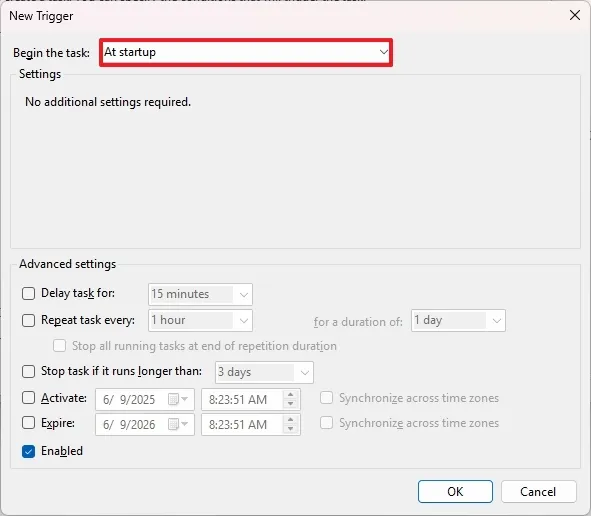Uncheck the Enabled checkbox
The image size is (591, 516).
pos(28,451)
